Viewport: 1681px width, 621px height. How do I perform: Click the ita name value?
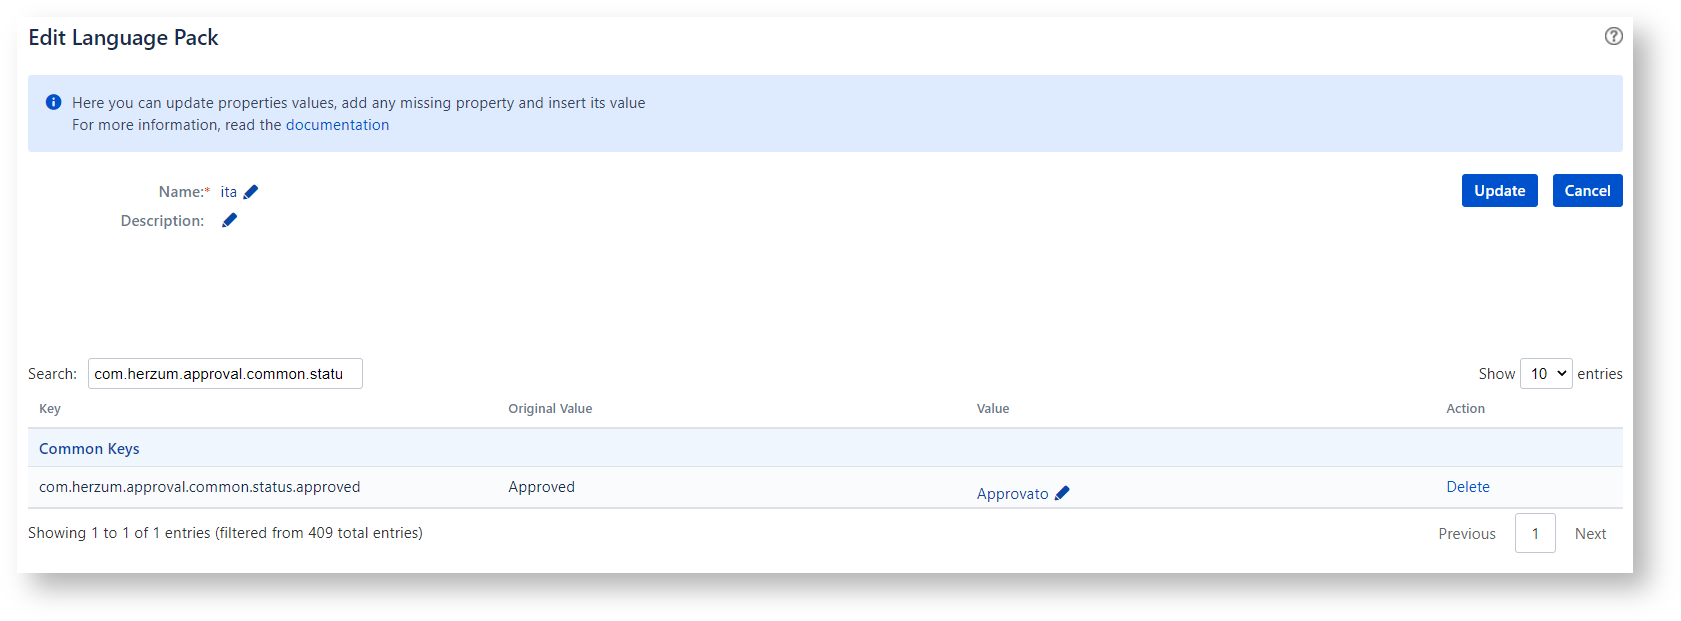coord(228,192)
